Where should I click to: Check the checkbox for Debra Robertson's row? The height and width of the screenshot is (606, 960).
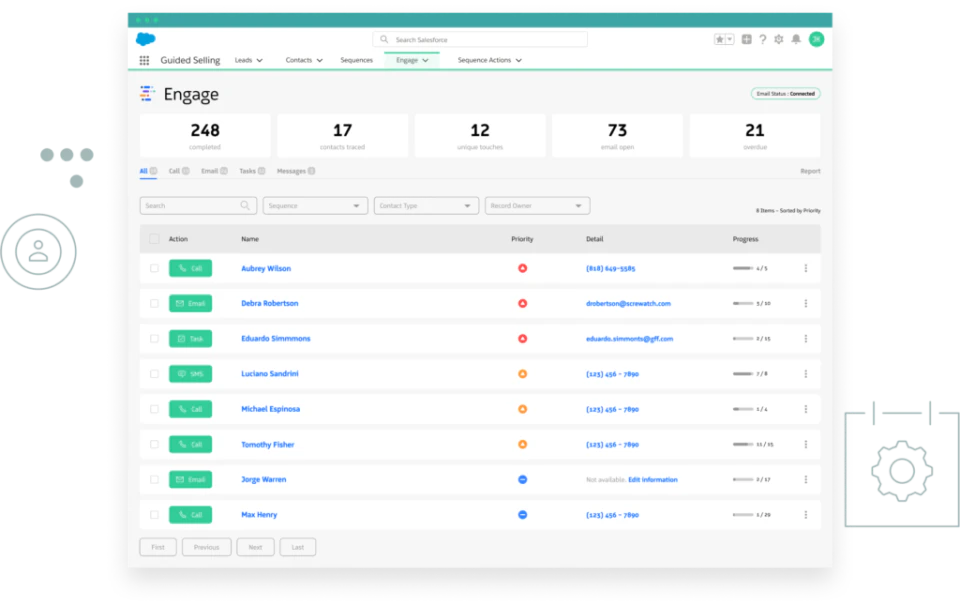coord(156,303)
